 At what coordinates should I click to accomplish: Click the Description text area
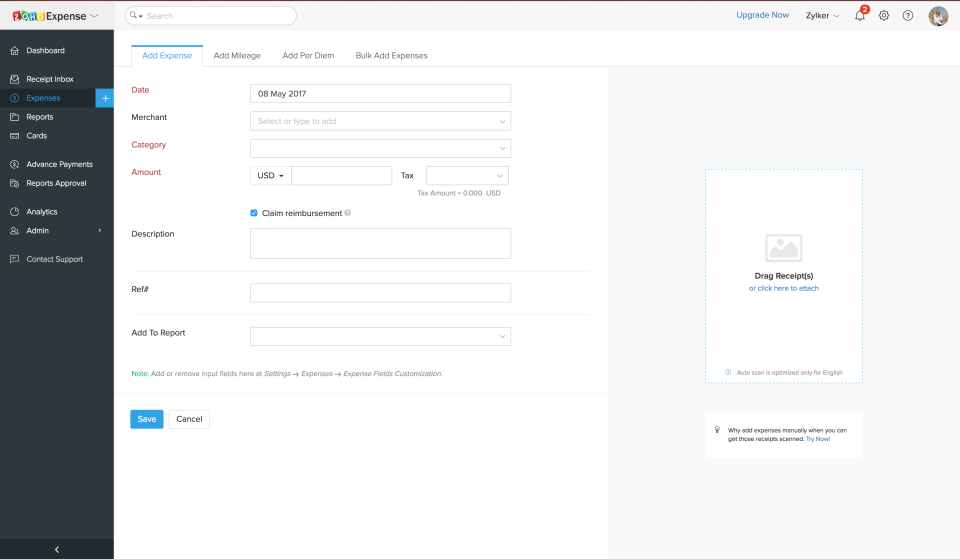pos(380,244)
